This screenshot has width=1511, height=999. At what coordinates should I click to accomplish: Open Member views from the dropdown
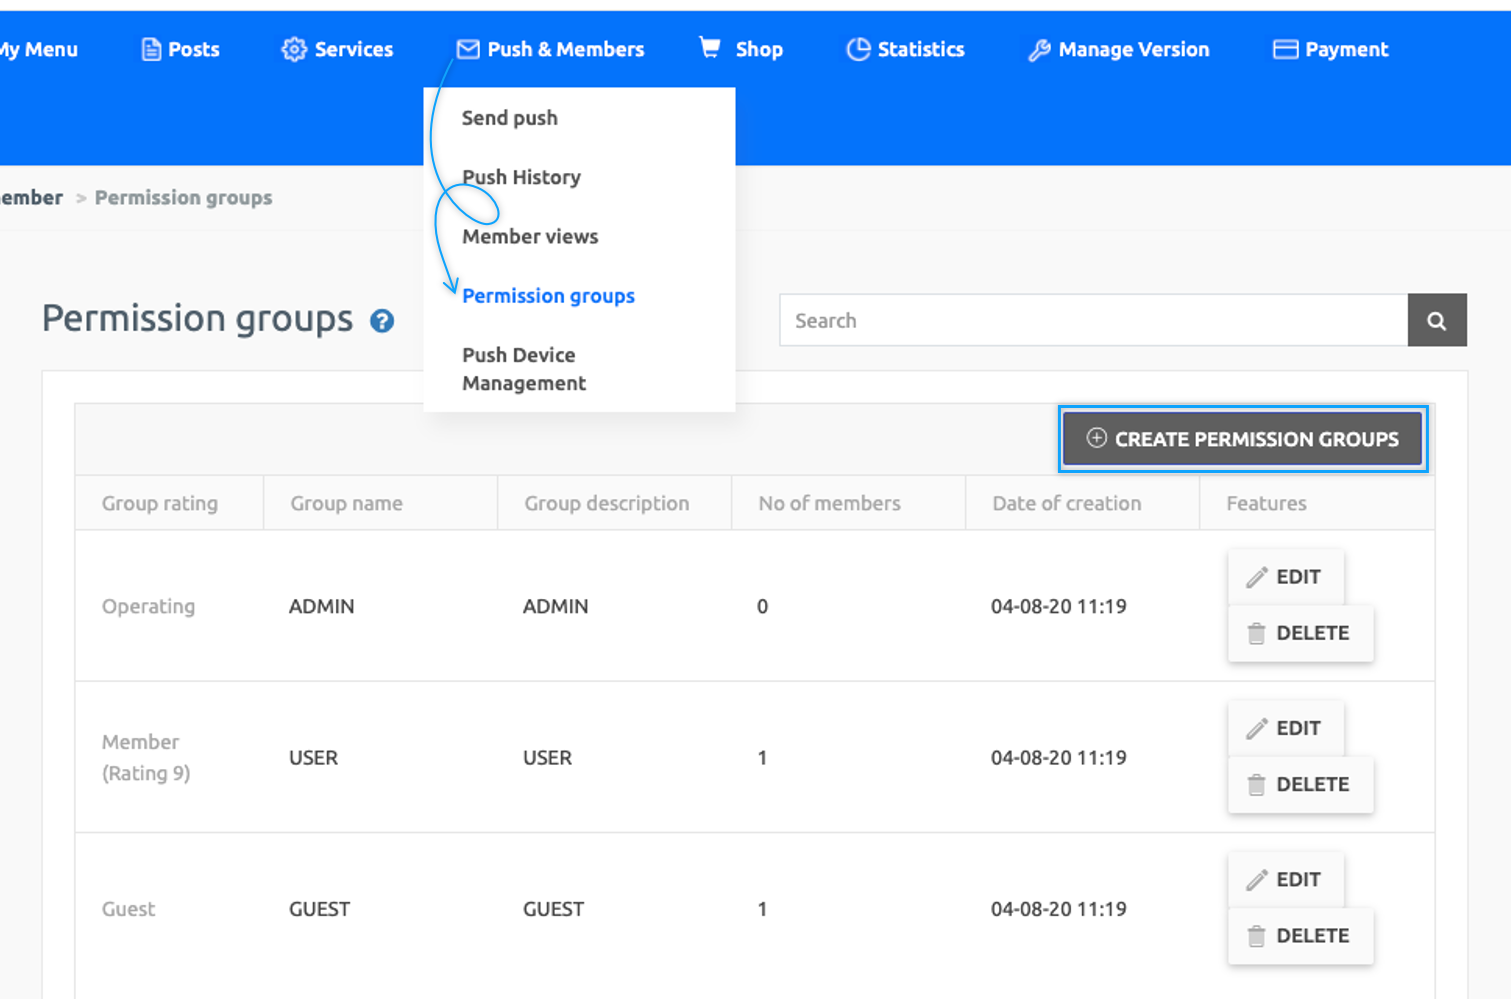(x=530, y=236)
